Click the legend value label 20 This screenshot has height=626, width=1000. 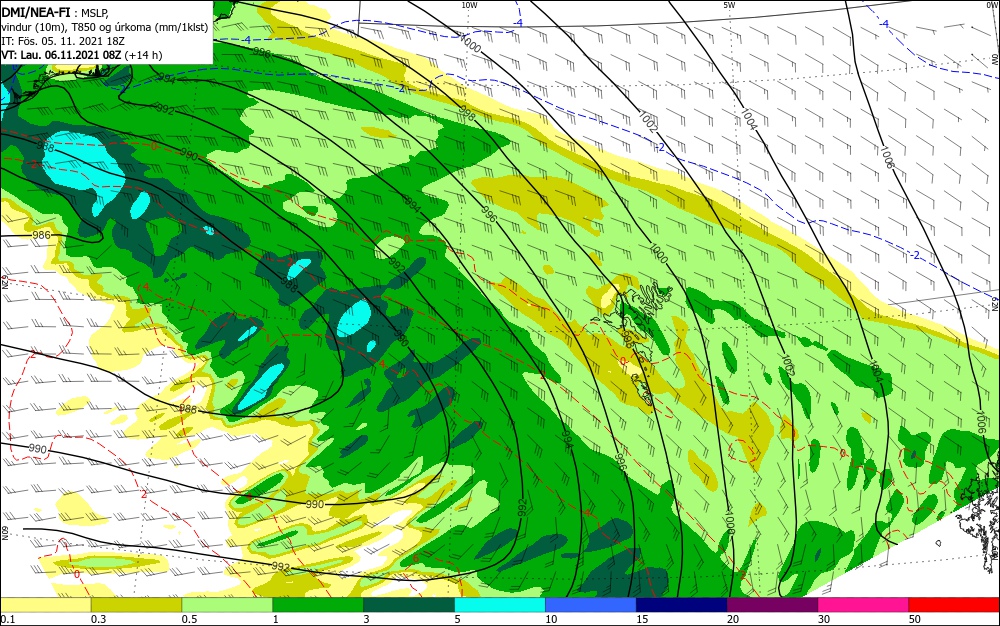click(x=733, y=619)
